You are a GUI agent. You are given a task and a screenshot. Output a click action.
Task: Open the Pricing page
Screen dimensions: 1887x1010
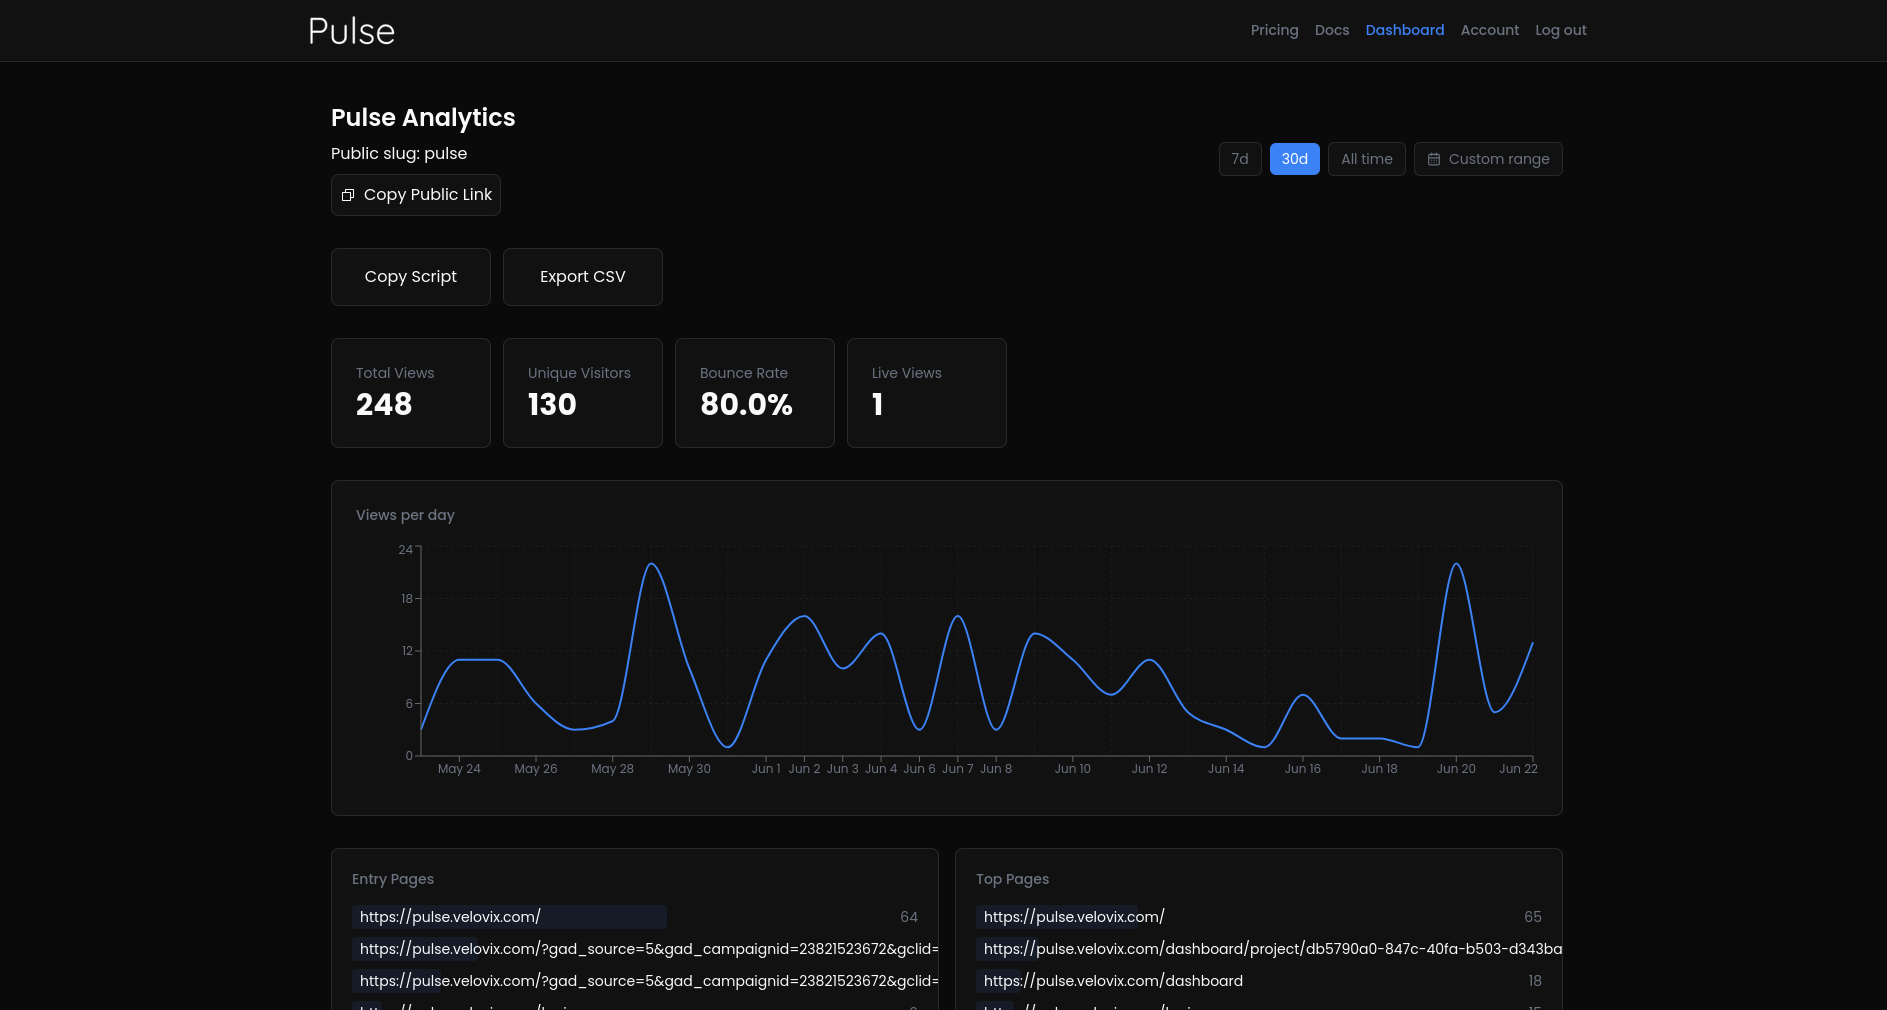tap(1274, 30)
